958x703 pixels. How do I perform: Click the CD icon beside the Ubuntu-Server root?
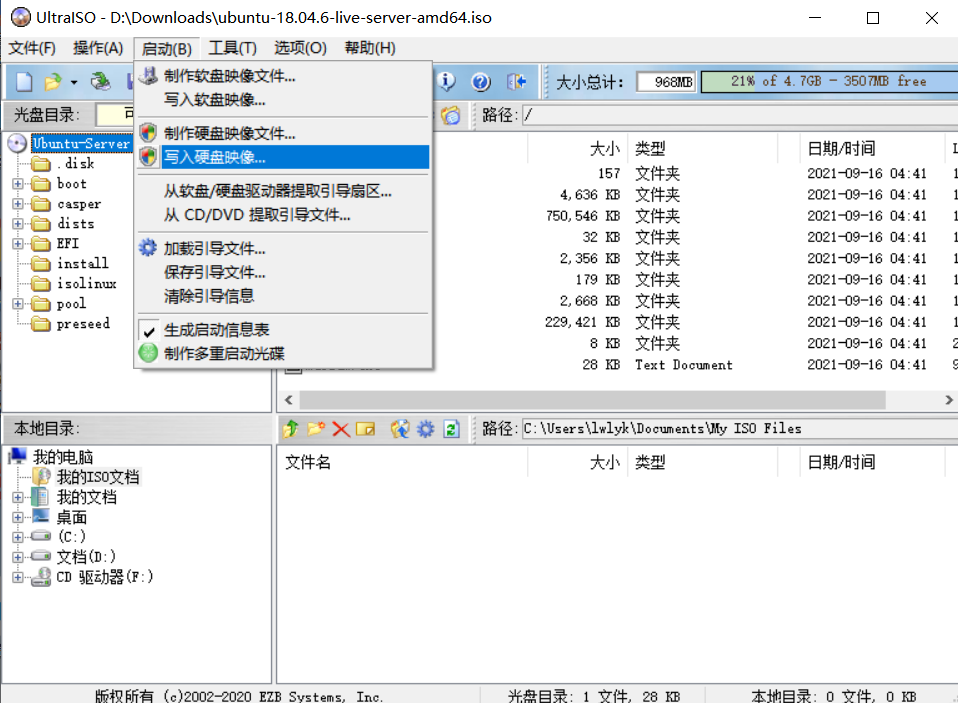[17, 144]
